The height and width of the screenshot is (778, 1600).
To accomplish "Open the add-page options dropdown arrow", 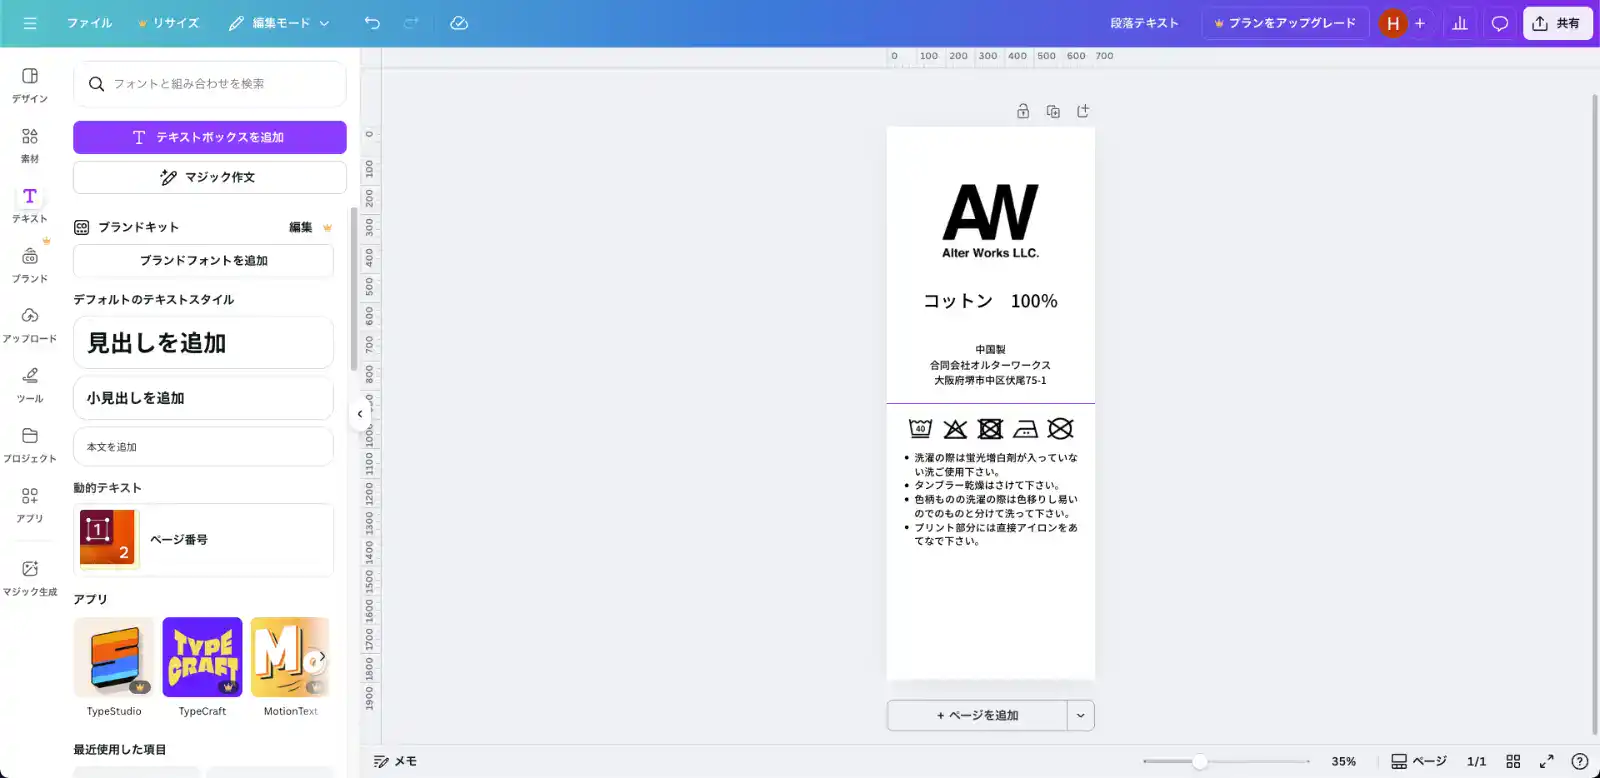I will click(x=1080, y=715).
